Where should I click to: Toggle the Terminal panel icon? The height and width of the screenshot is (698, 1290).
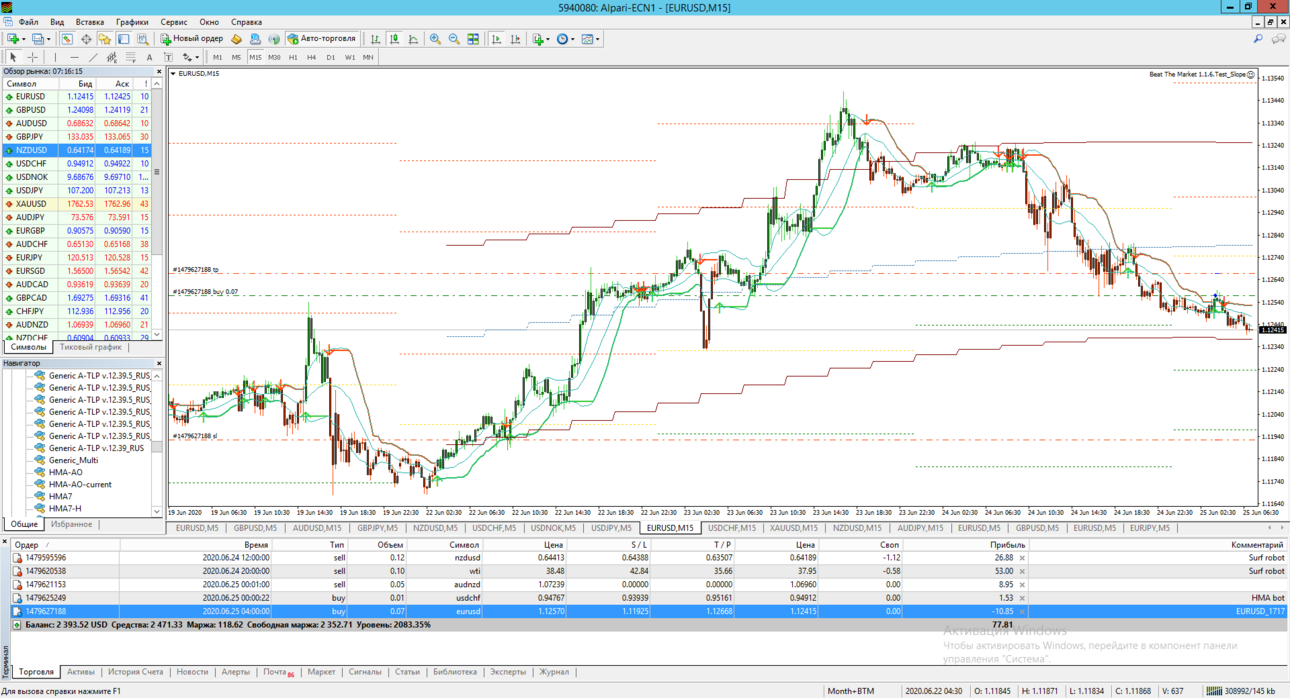click(123, 39)
